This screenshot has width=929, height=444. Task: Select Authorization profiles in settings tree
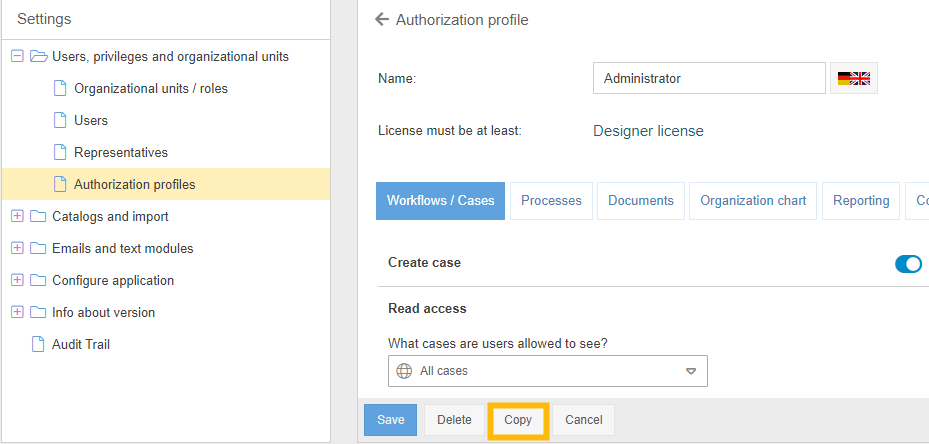(134, 184)
